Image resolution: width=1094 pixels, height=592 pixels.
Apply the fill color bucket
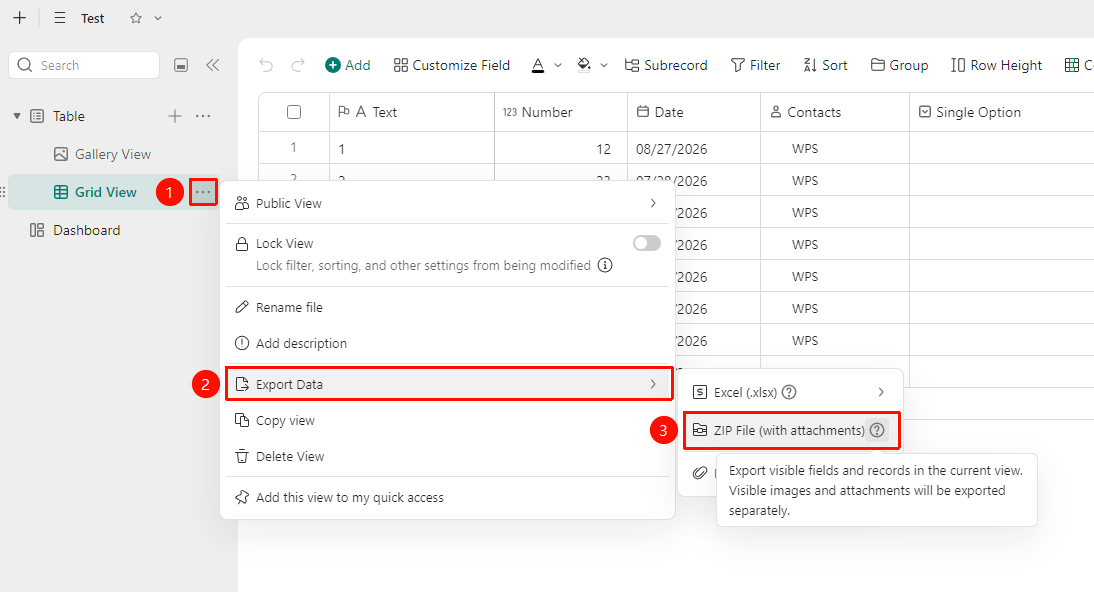(x=584, y=65)
